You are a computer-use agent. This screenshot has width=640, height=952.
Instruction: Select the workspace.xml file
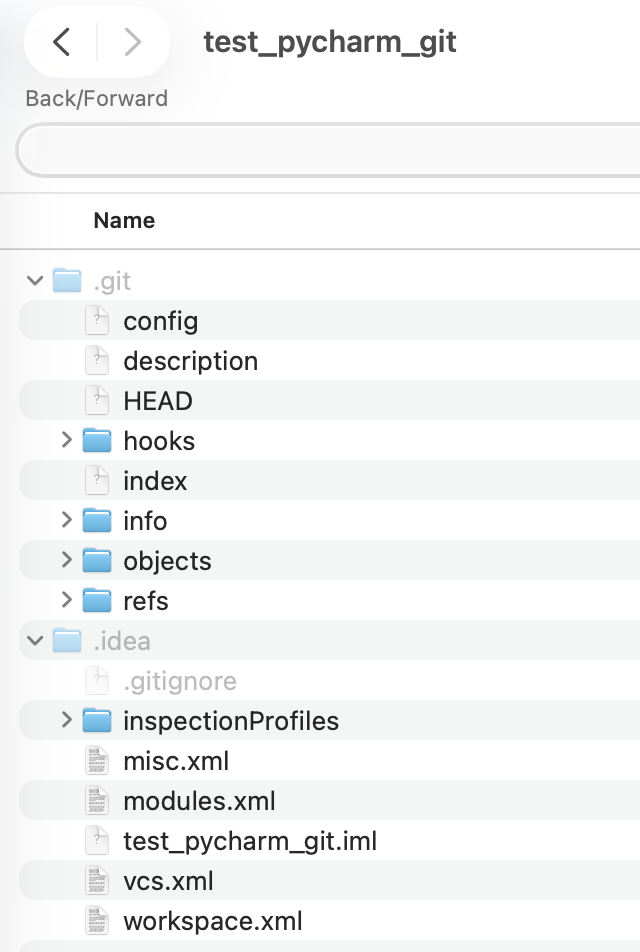click(x=212, y=921)
